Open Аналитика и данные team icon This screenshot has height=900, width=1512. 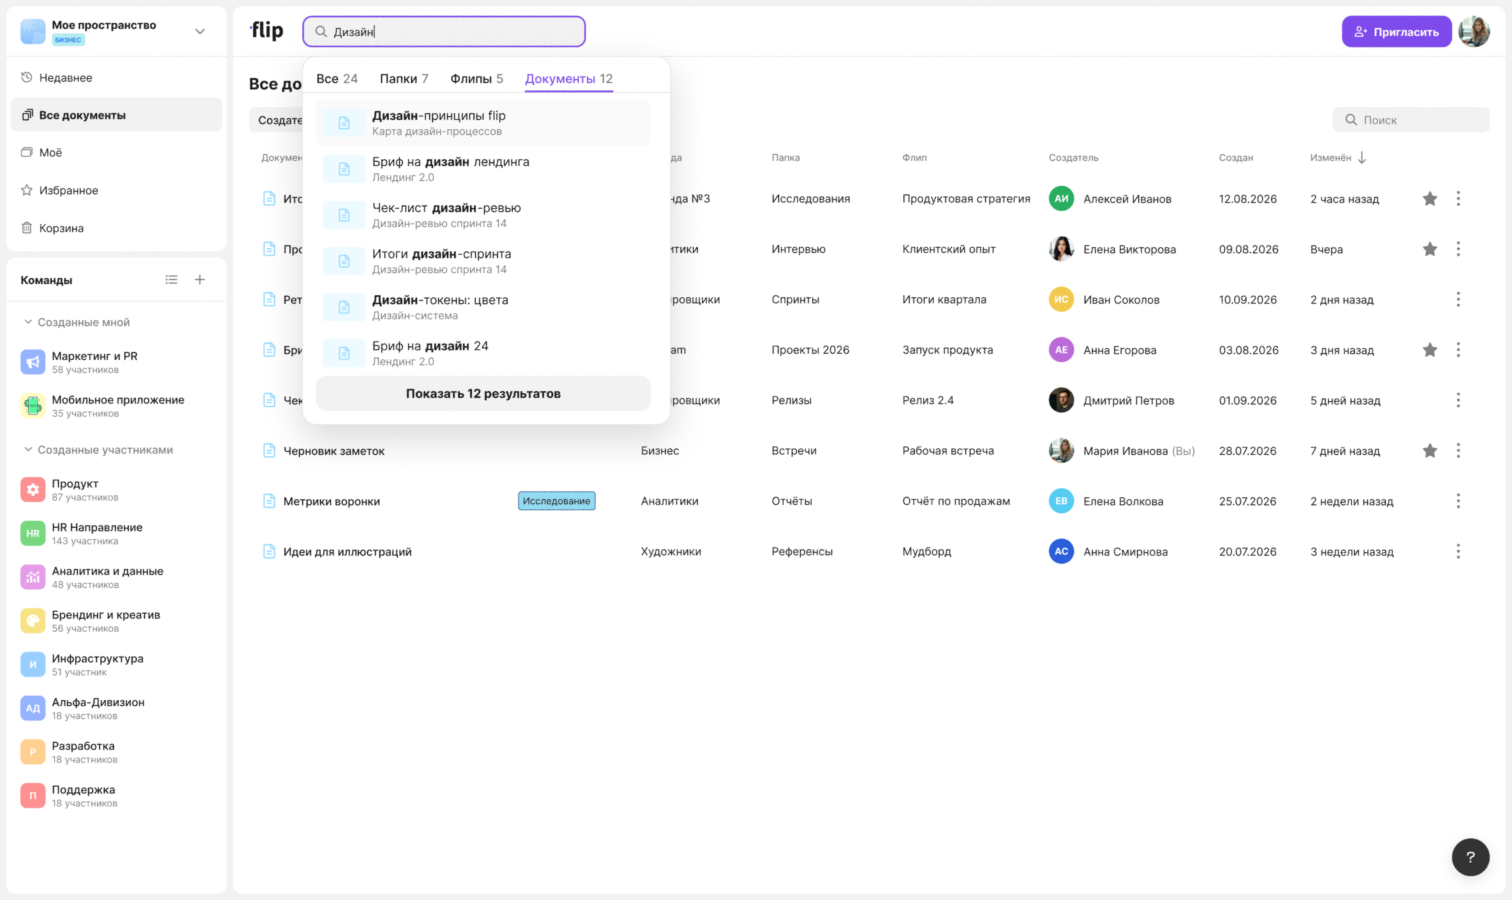[33, 577]
